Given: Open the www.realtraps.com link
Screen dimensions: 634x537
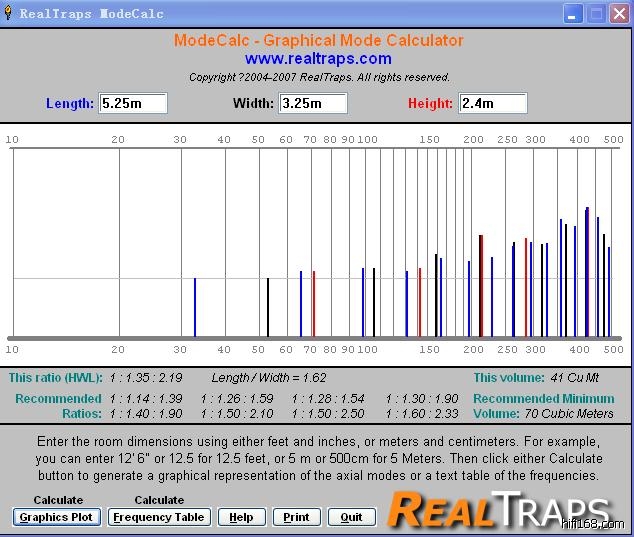Looking at the screenshot, I should coord(318,59).
